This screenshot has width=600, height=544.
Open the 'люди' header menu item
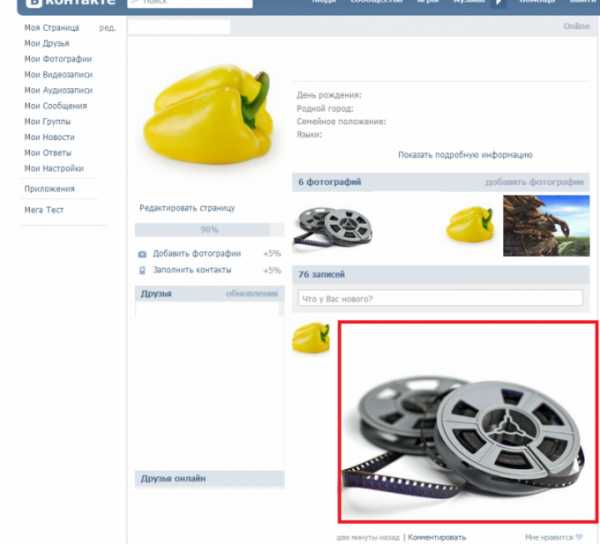coord(324,2)
